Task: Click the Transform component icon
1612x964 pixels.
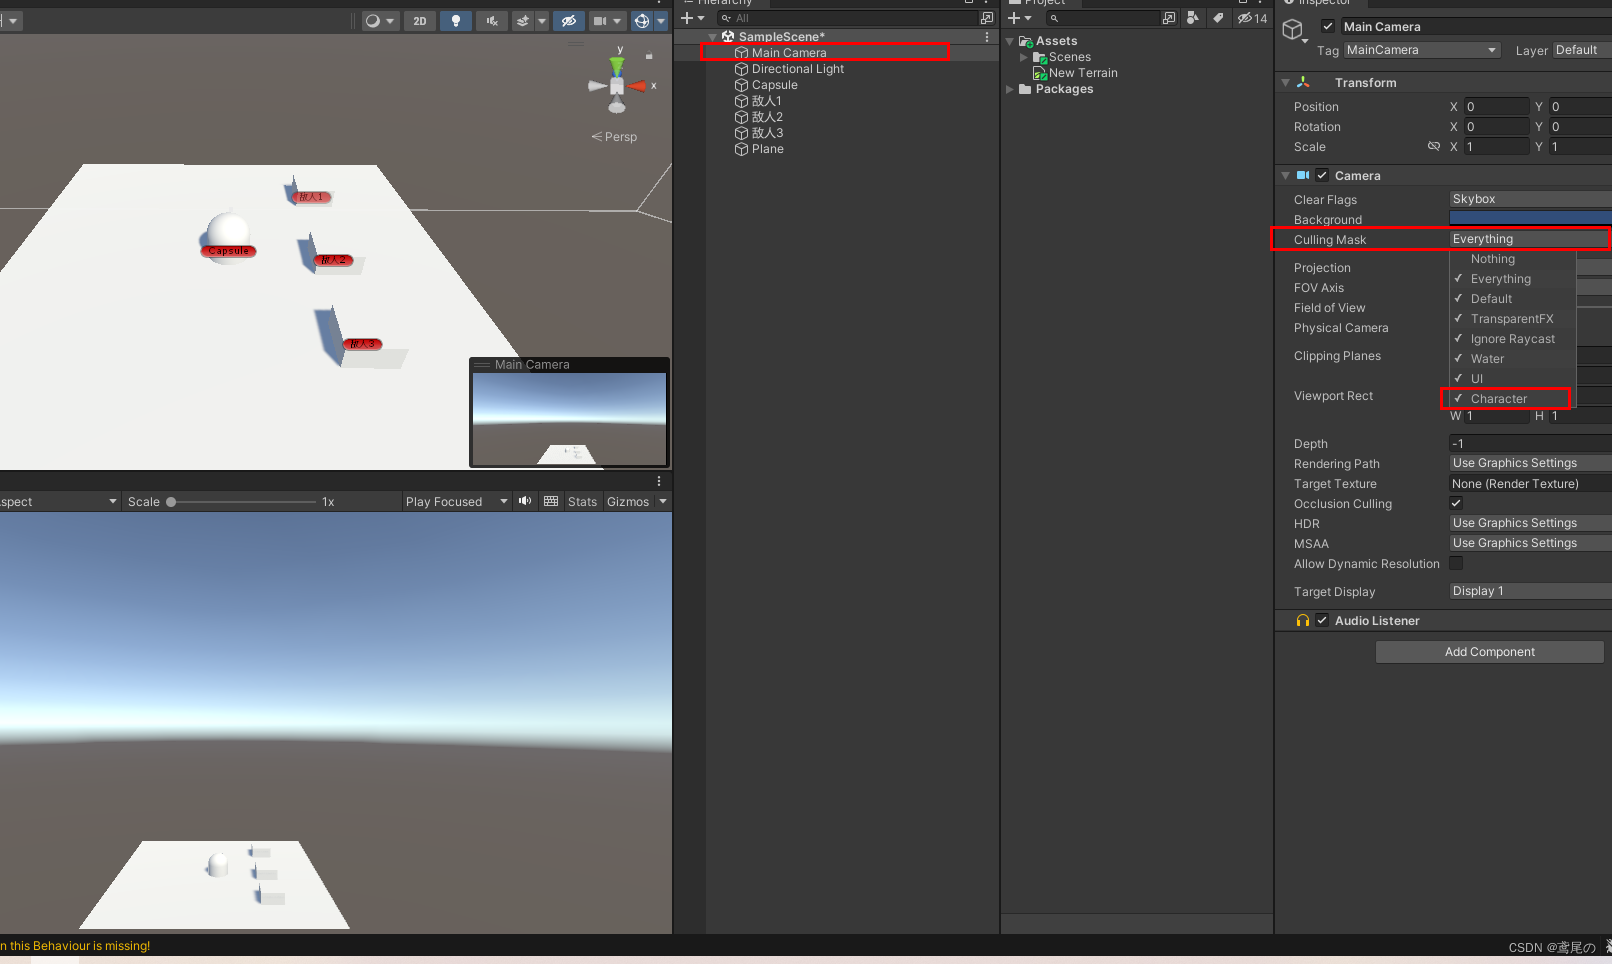Action: (1304, 82)
